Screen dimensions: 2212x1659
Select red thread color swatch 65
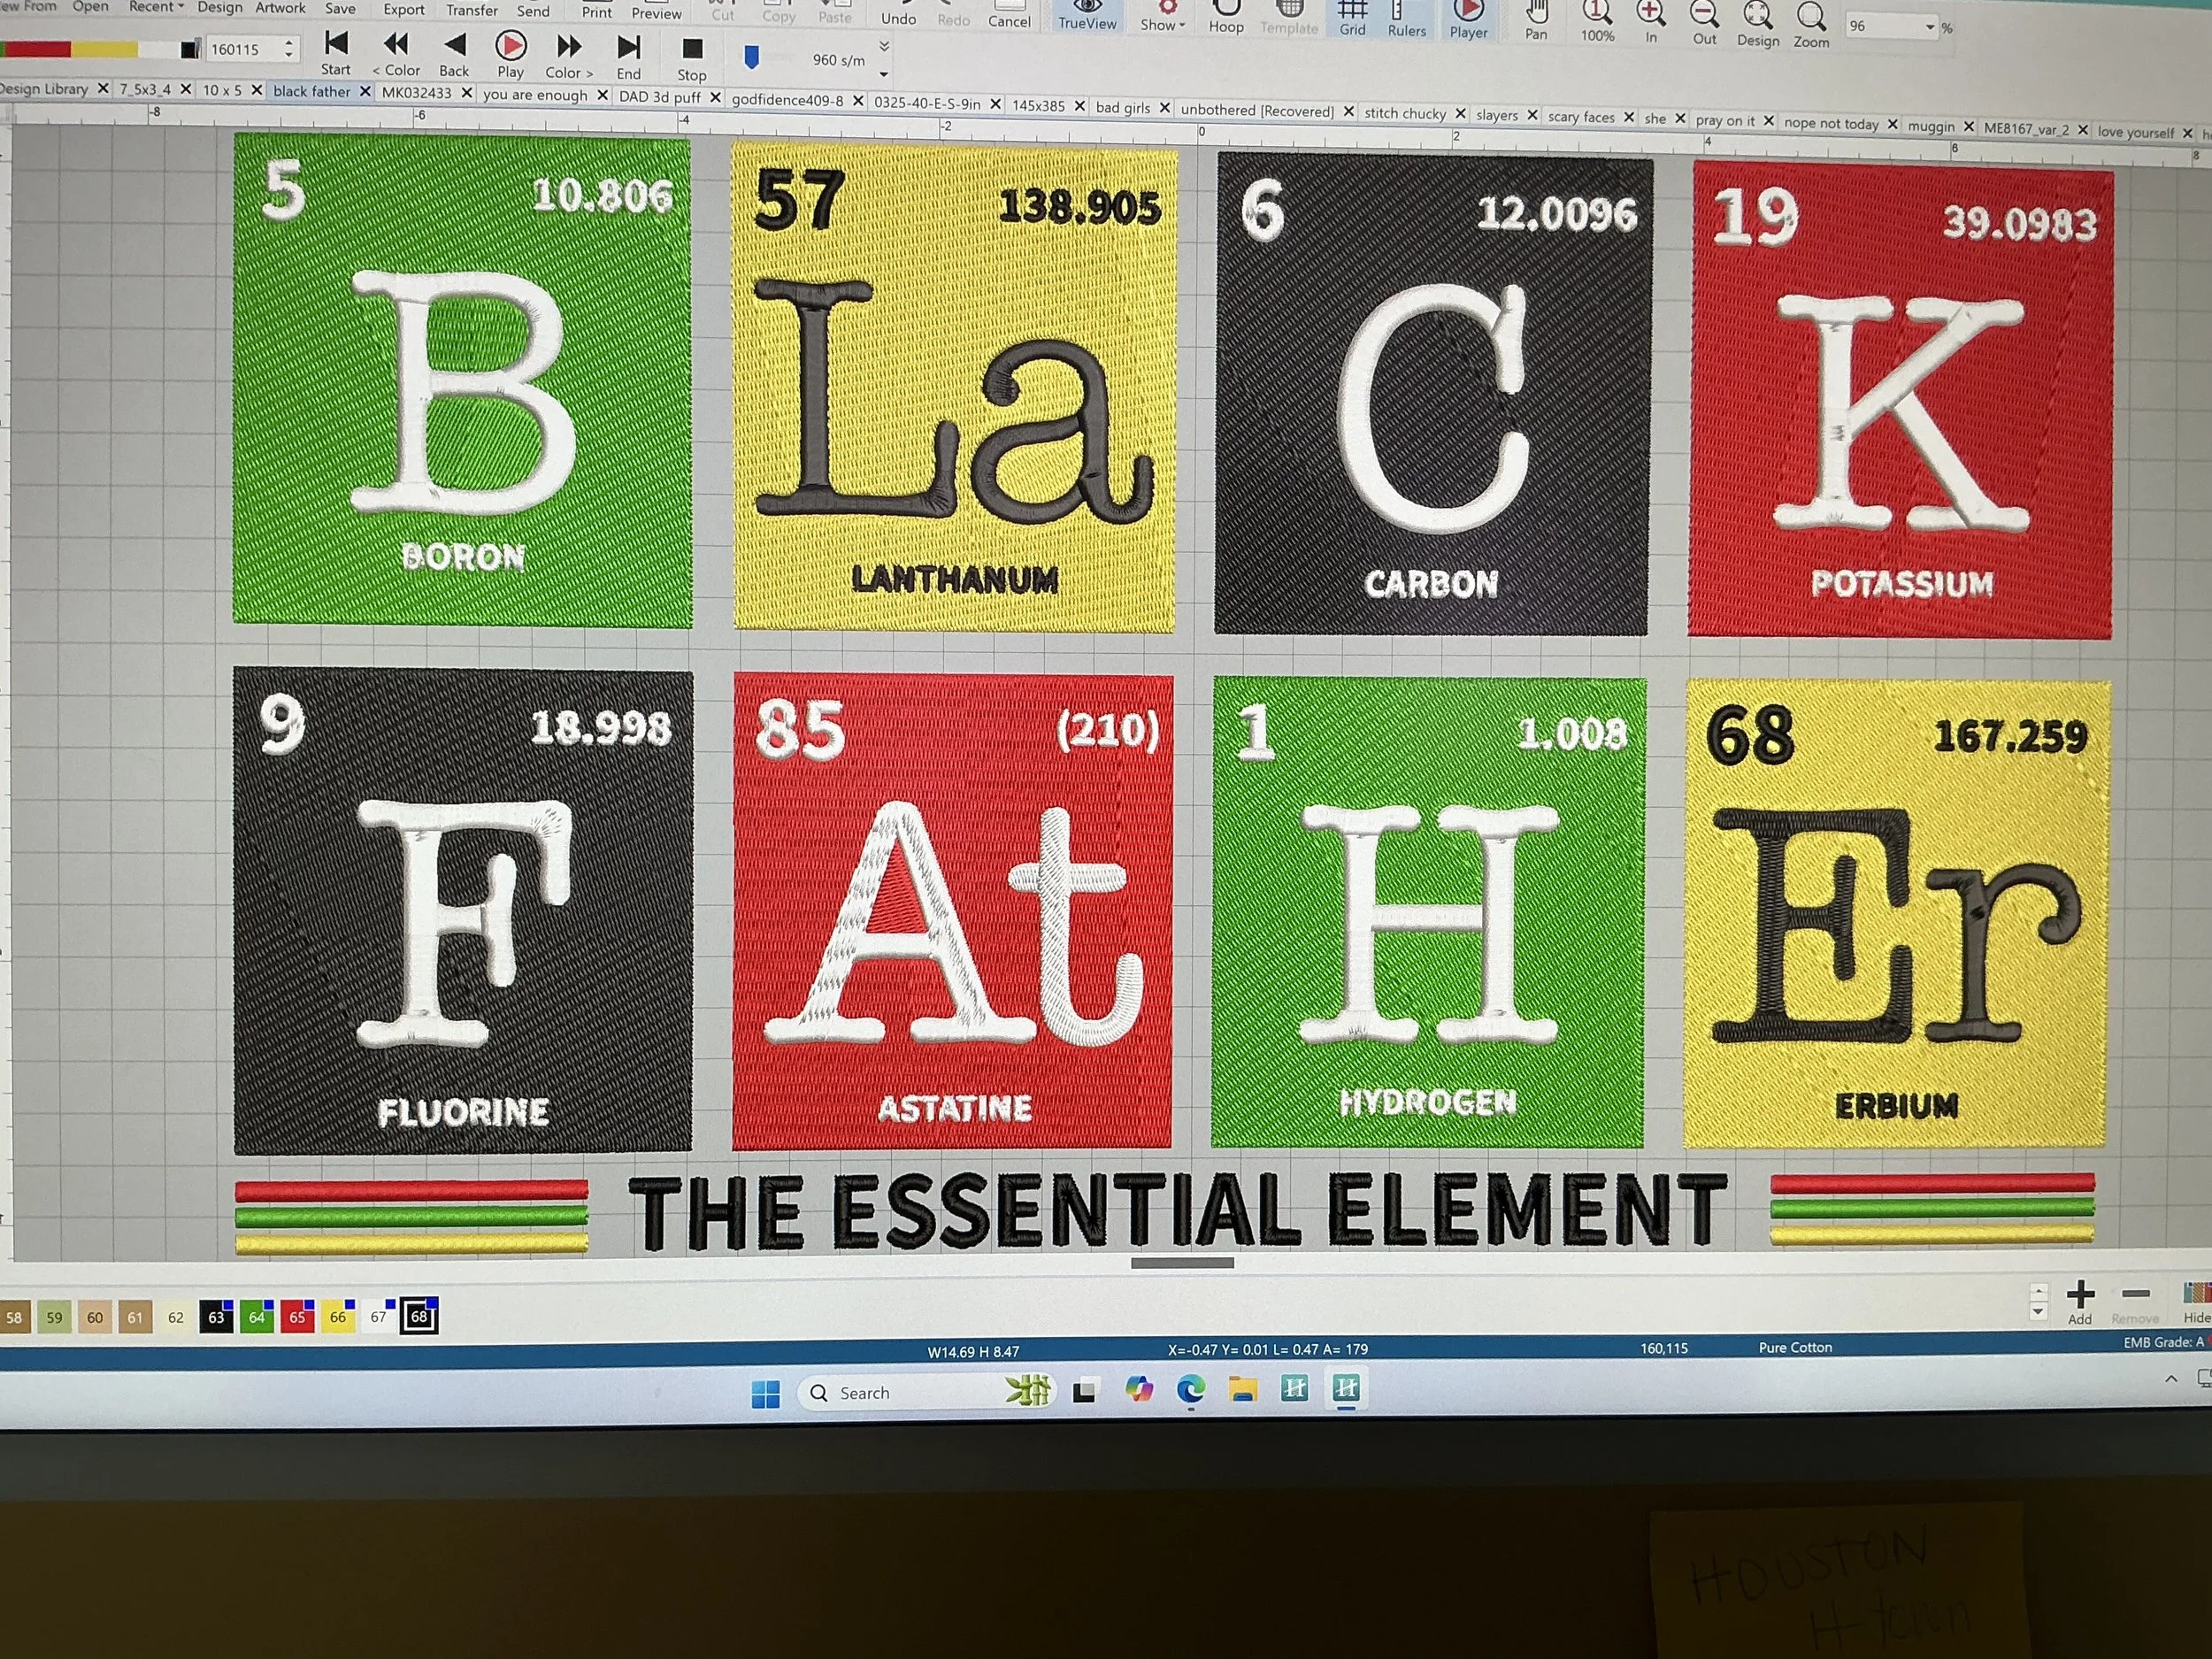coord(297,1317)
